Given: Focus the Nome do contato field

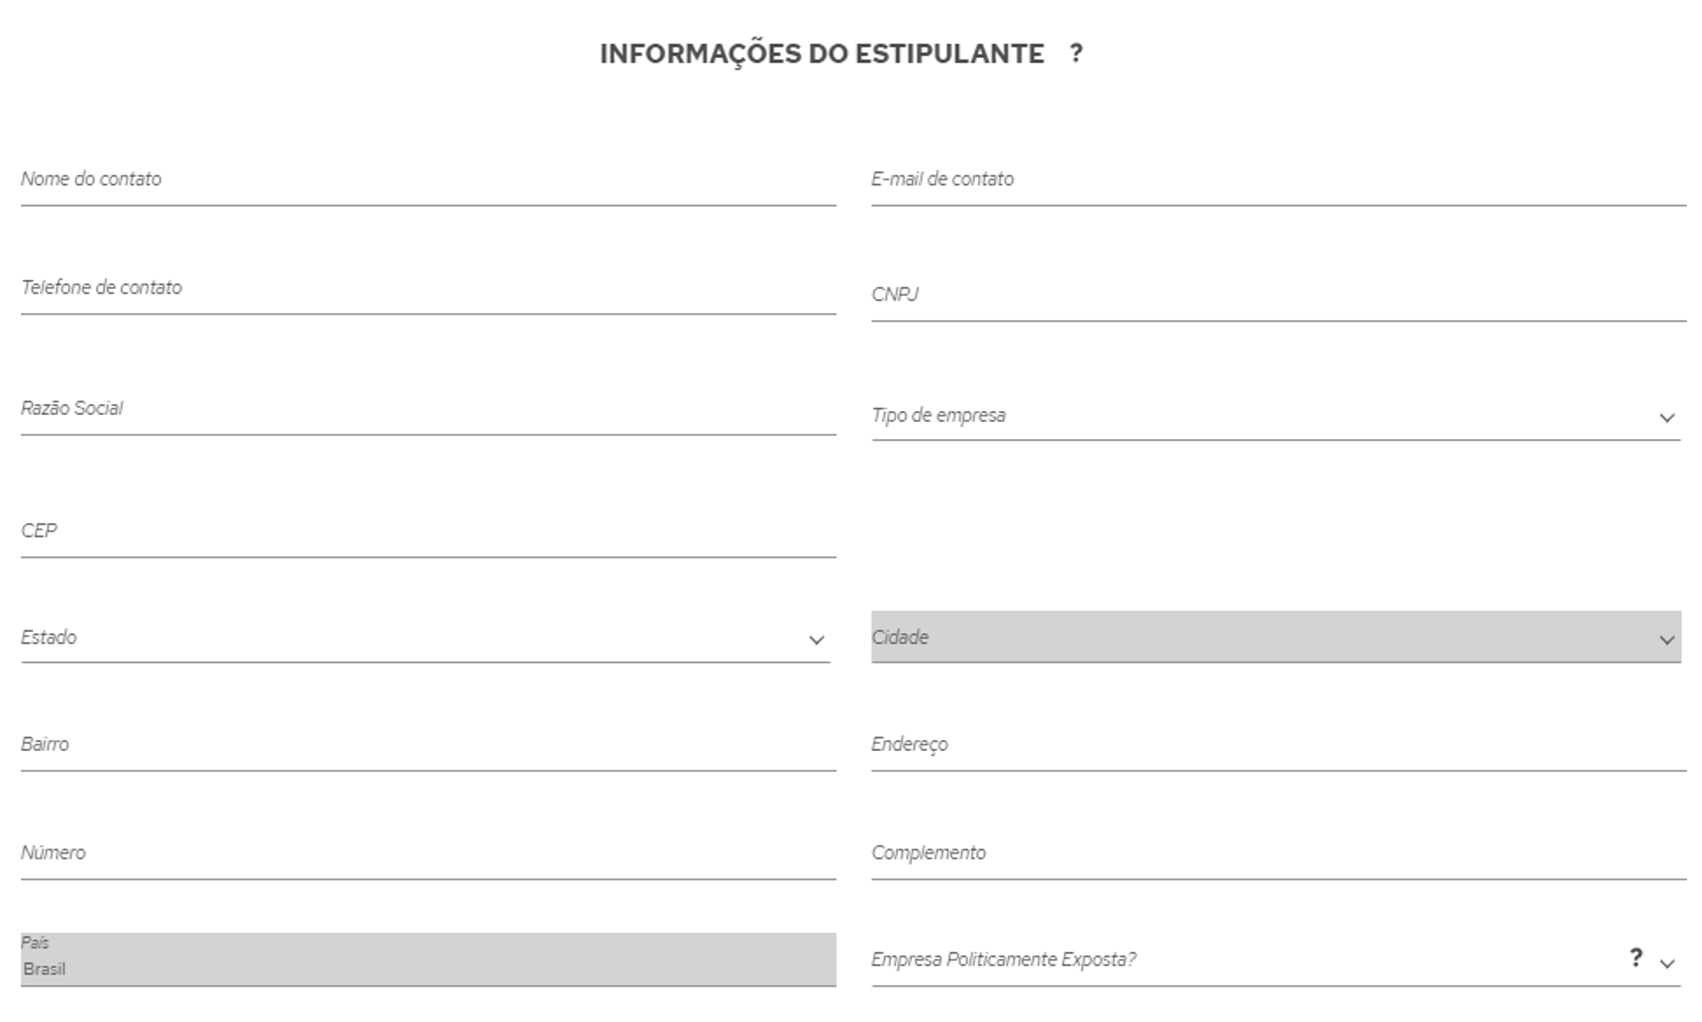Looking at the screenshot, I should (428, 180).
